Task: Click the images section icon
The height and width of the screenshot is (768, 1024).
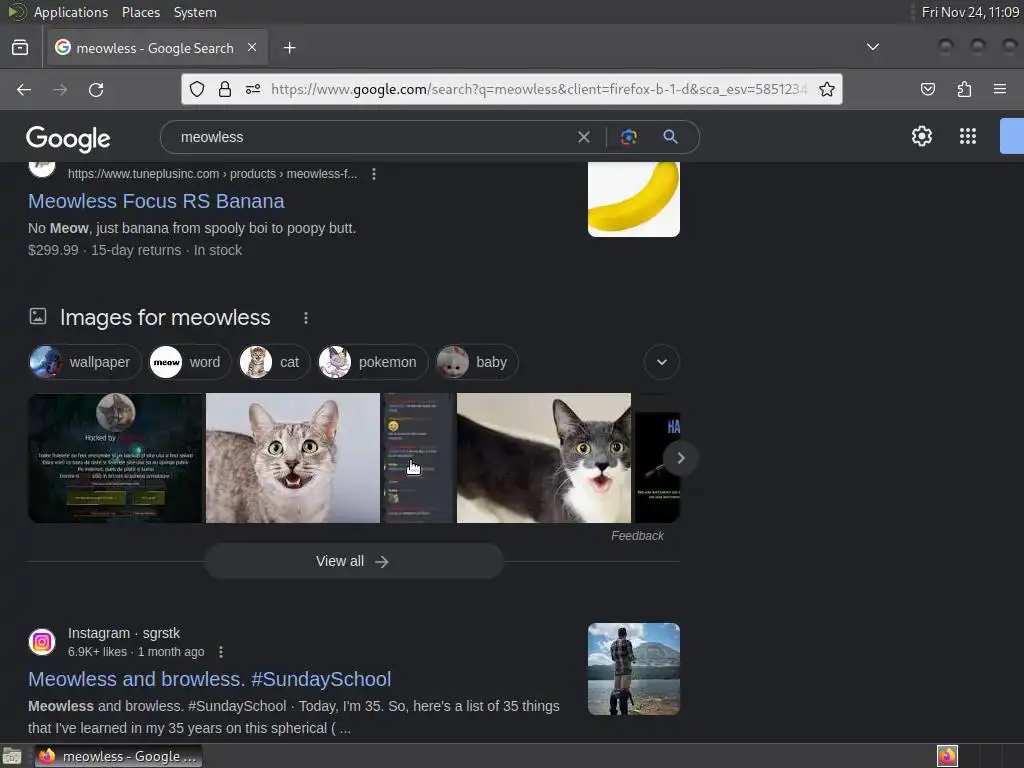Action: click(38, 317)
